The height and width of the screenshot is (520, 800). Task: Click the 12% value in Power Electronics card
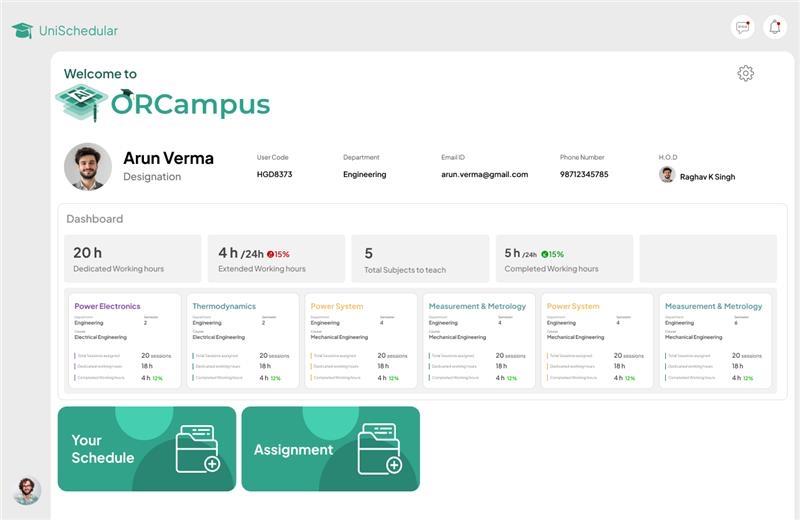click(x=158, y=378)
